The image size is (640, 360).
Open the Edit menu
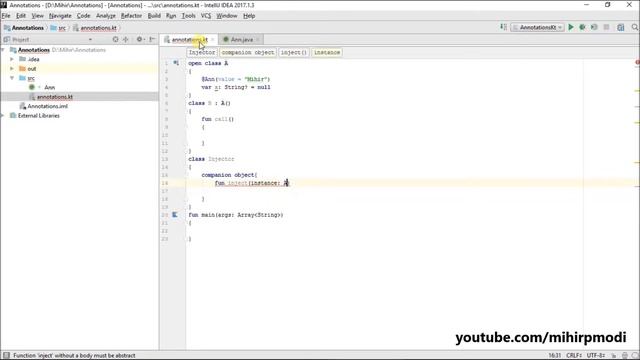(x=21, y=16)
